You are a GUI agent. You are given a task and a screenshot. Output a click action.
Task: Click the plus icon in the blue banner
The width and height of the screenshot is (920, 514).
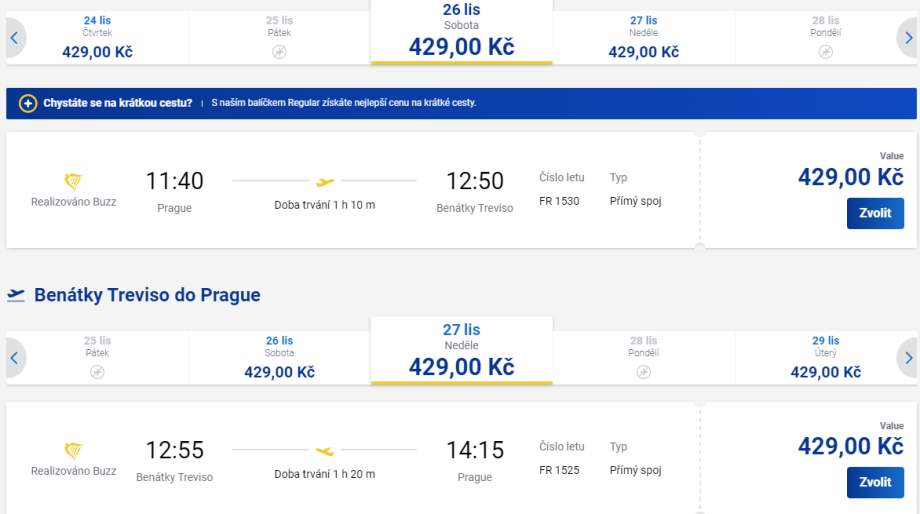(28, 103)
